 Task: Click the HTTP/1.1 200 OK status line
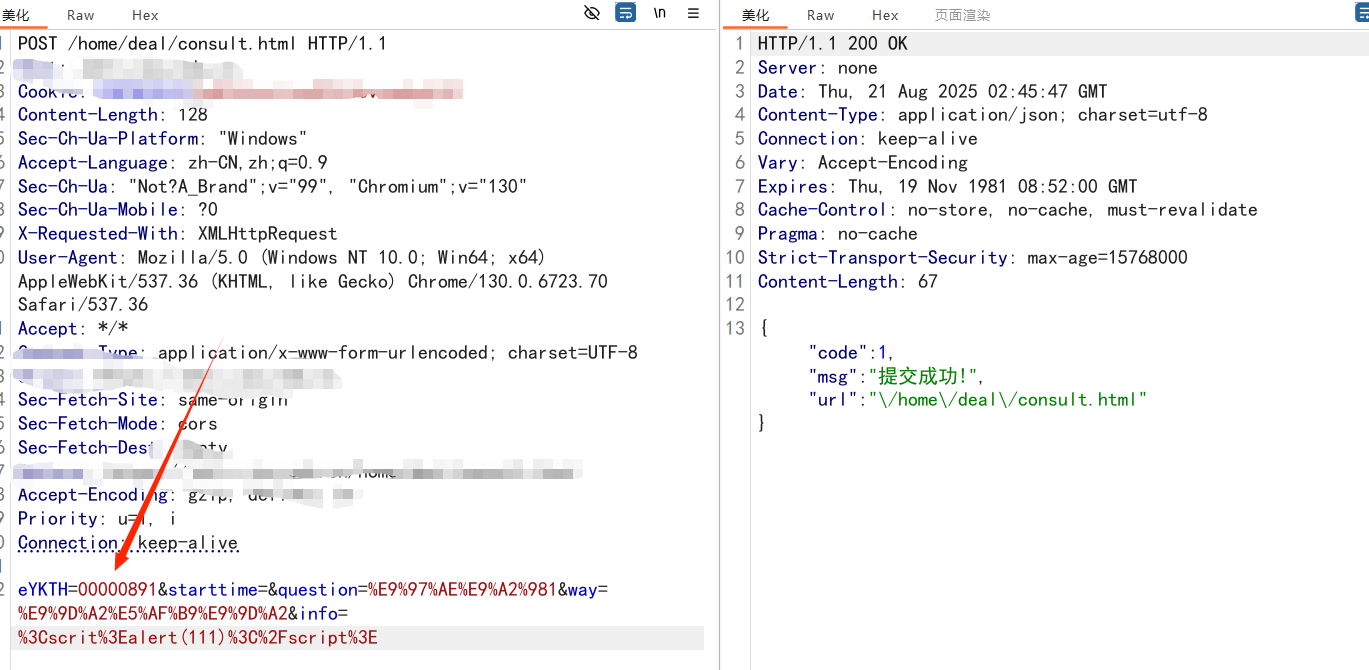coord(833,44)
